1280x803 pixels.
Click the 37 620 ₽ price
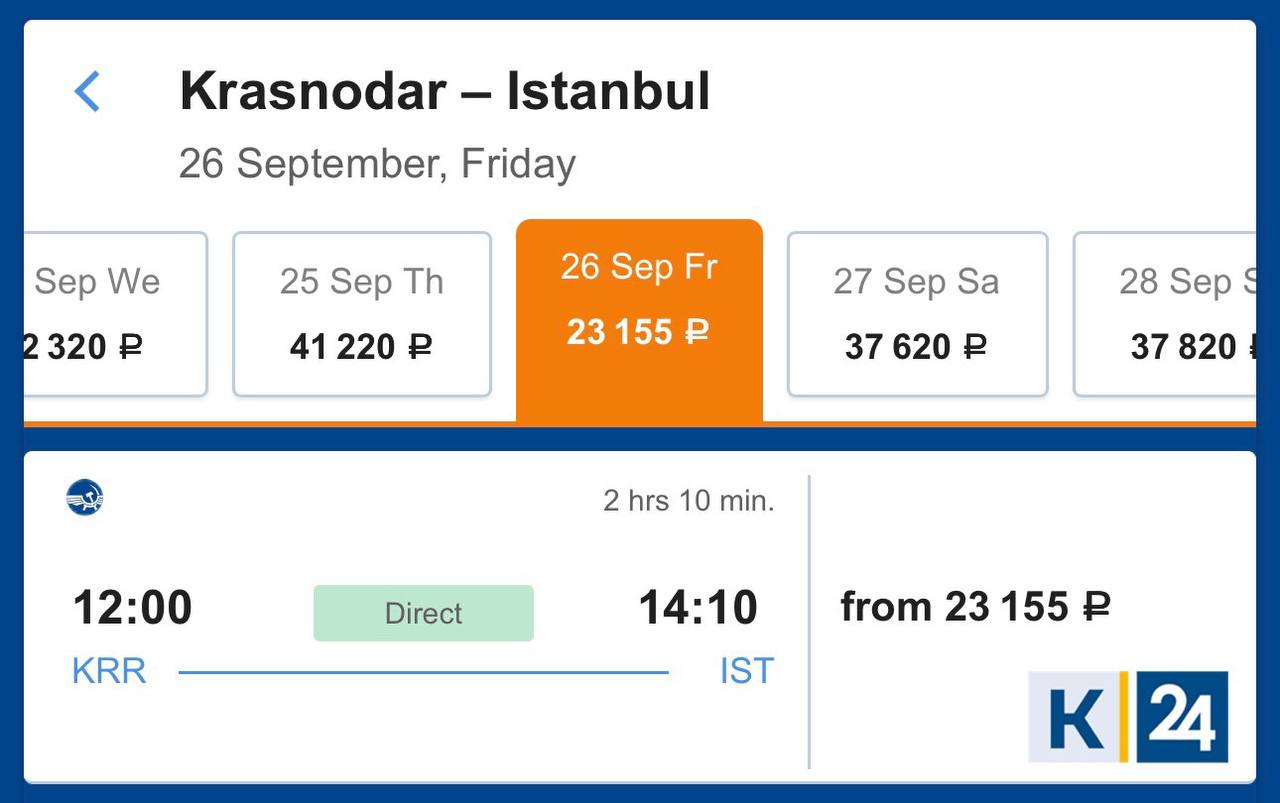pos(916,347)
